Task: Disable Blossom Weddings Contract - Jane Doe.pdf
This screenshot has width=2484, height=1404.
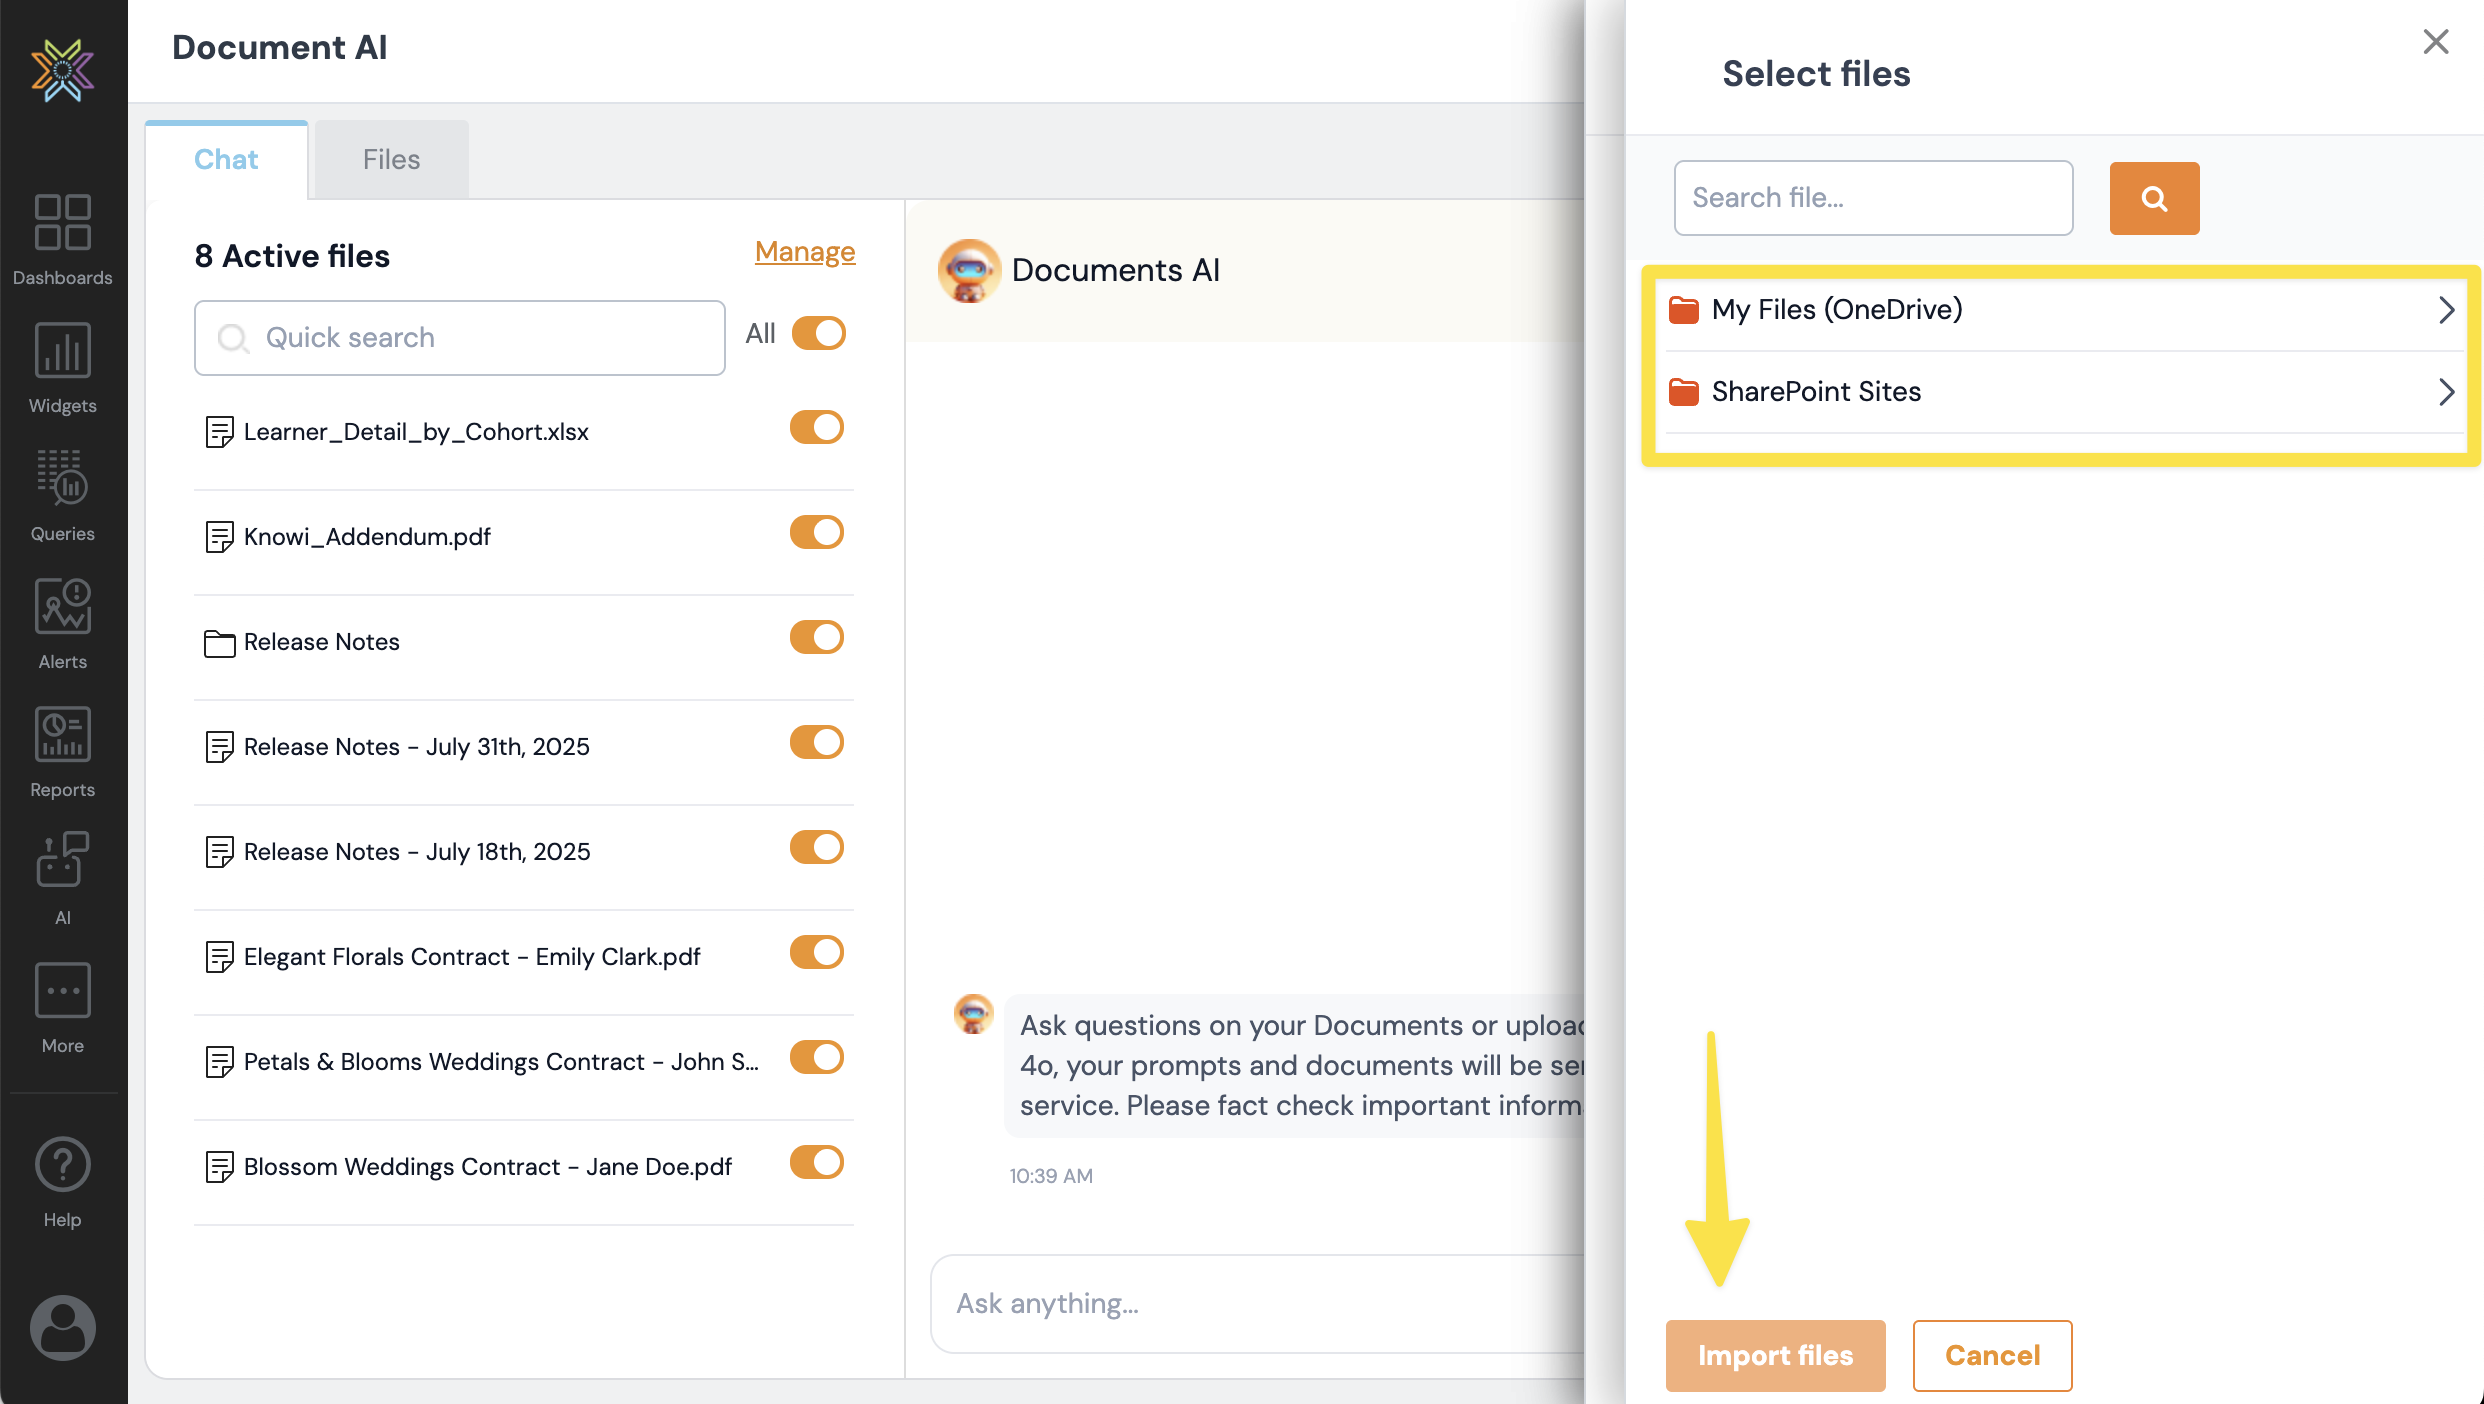Action: click(816, 1162)
